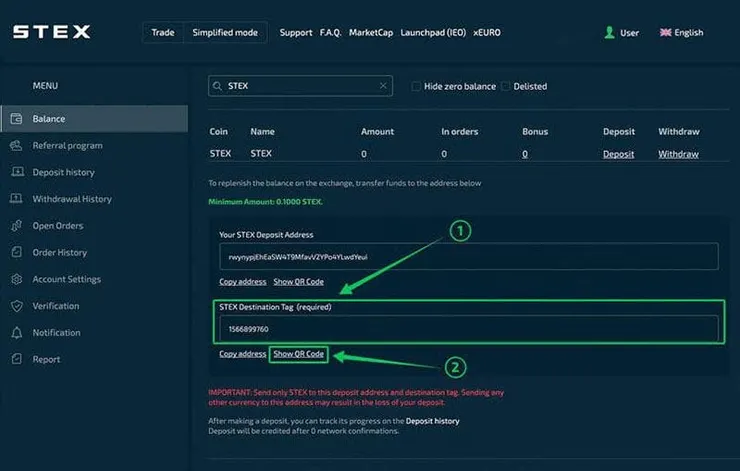740x471 pixels.
Task: Open Account Settings
Action: click(67, 279)
